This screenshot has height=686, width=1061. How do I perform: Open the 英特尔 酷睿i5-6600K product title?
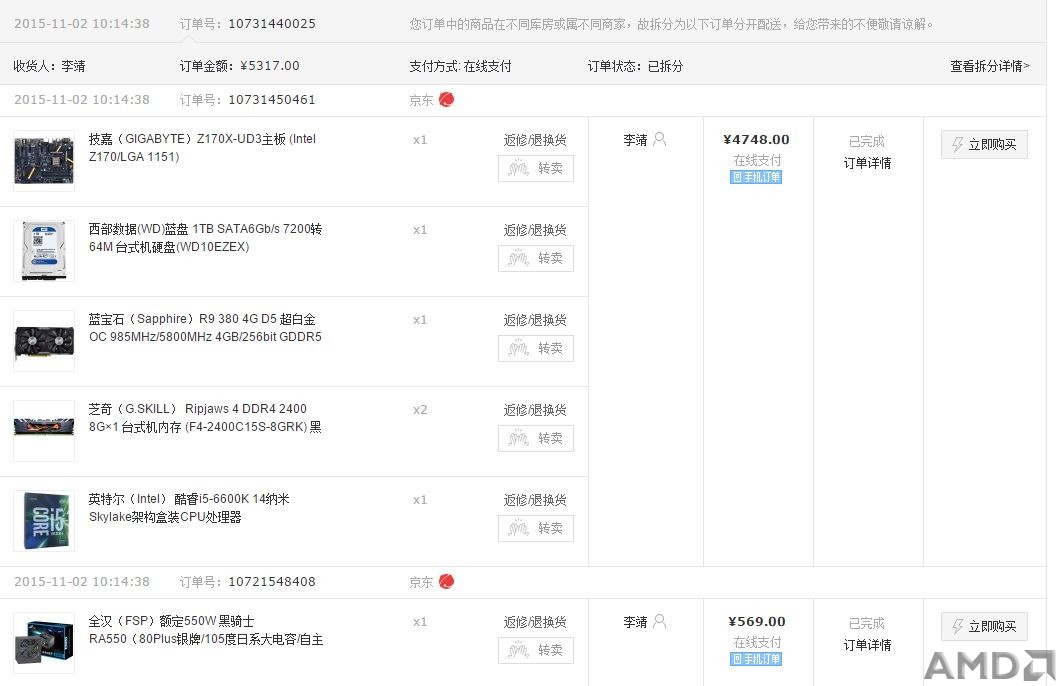click(x=189, y=507)
